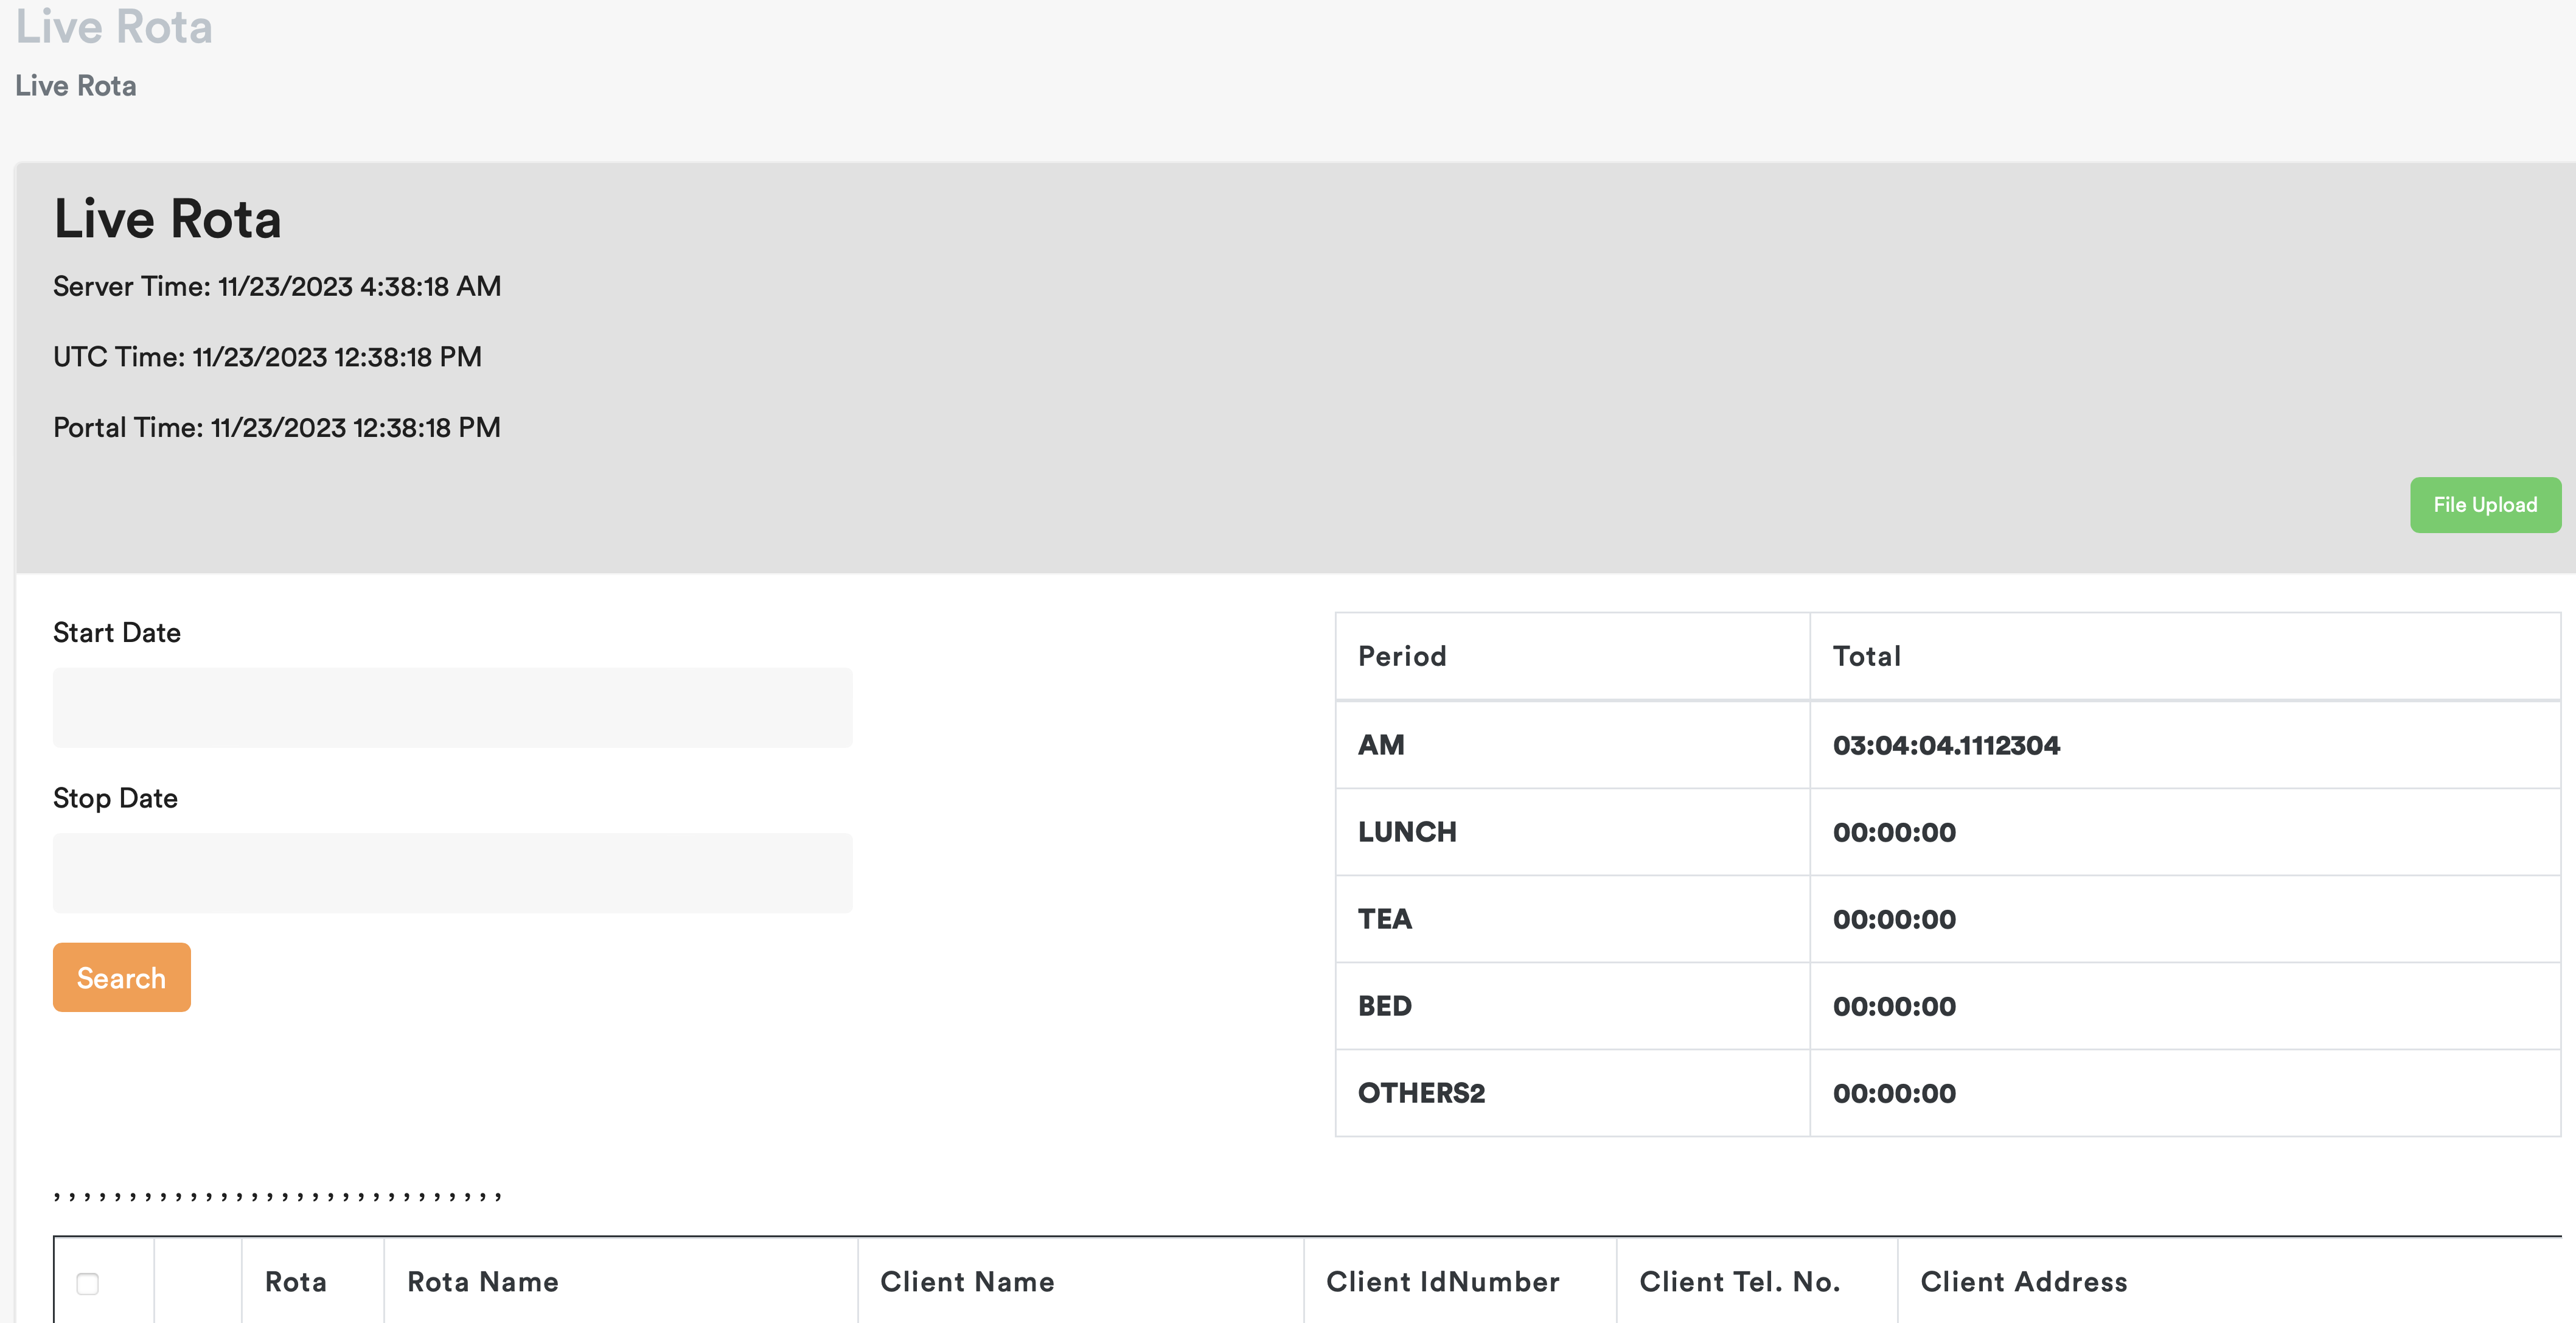Viewport: 2576px width, 1323px height.
Task: Click the Client IdNumber column header
Action: [1442, 1282]
